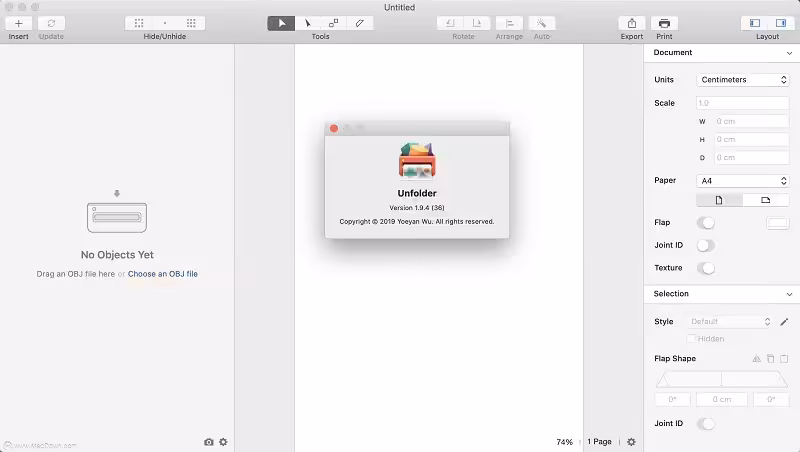Toggle the Texture switch
This screenshot has height=452, width=800.
click(706, 268)
